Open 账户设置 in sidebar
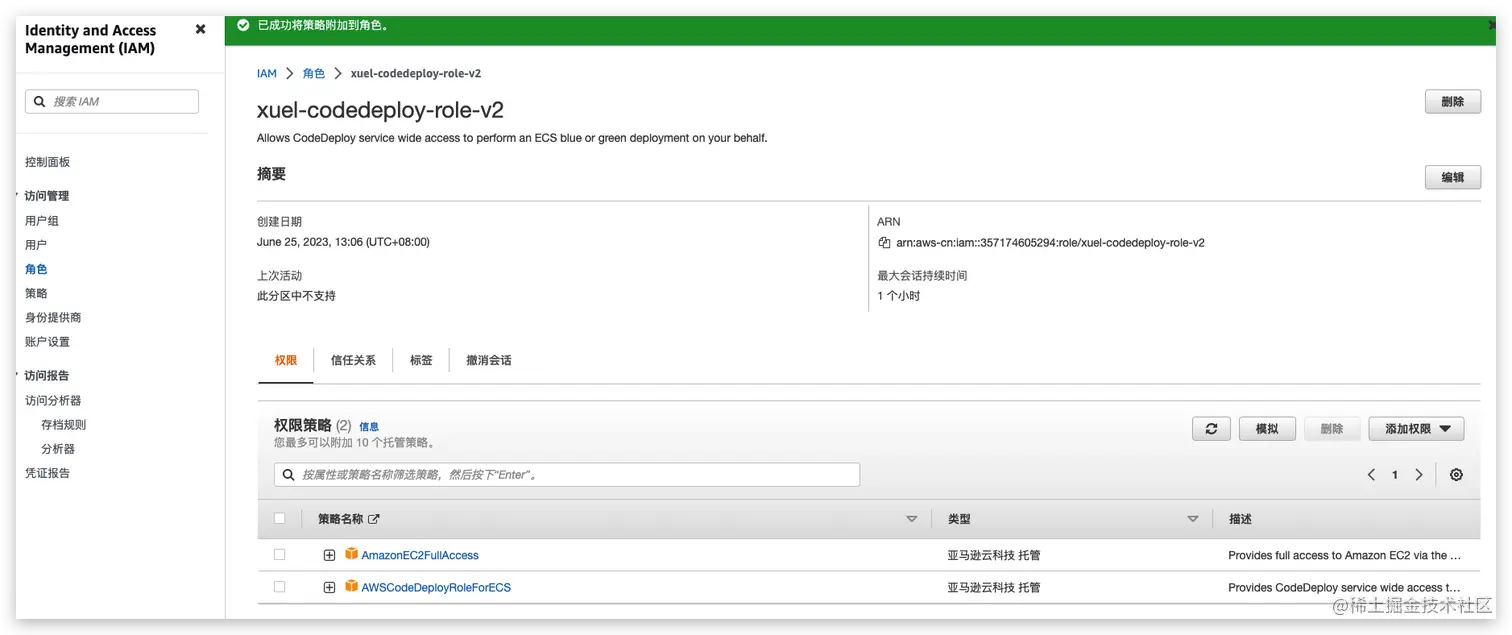 tap(47, 341)
